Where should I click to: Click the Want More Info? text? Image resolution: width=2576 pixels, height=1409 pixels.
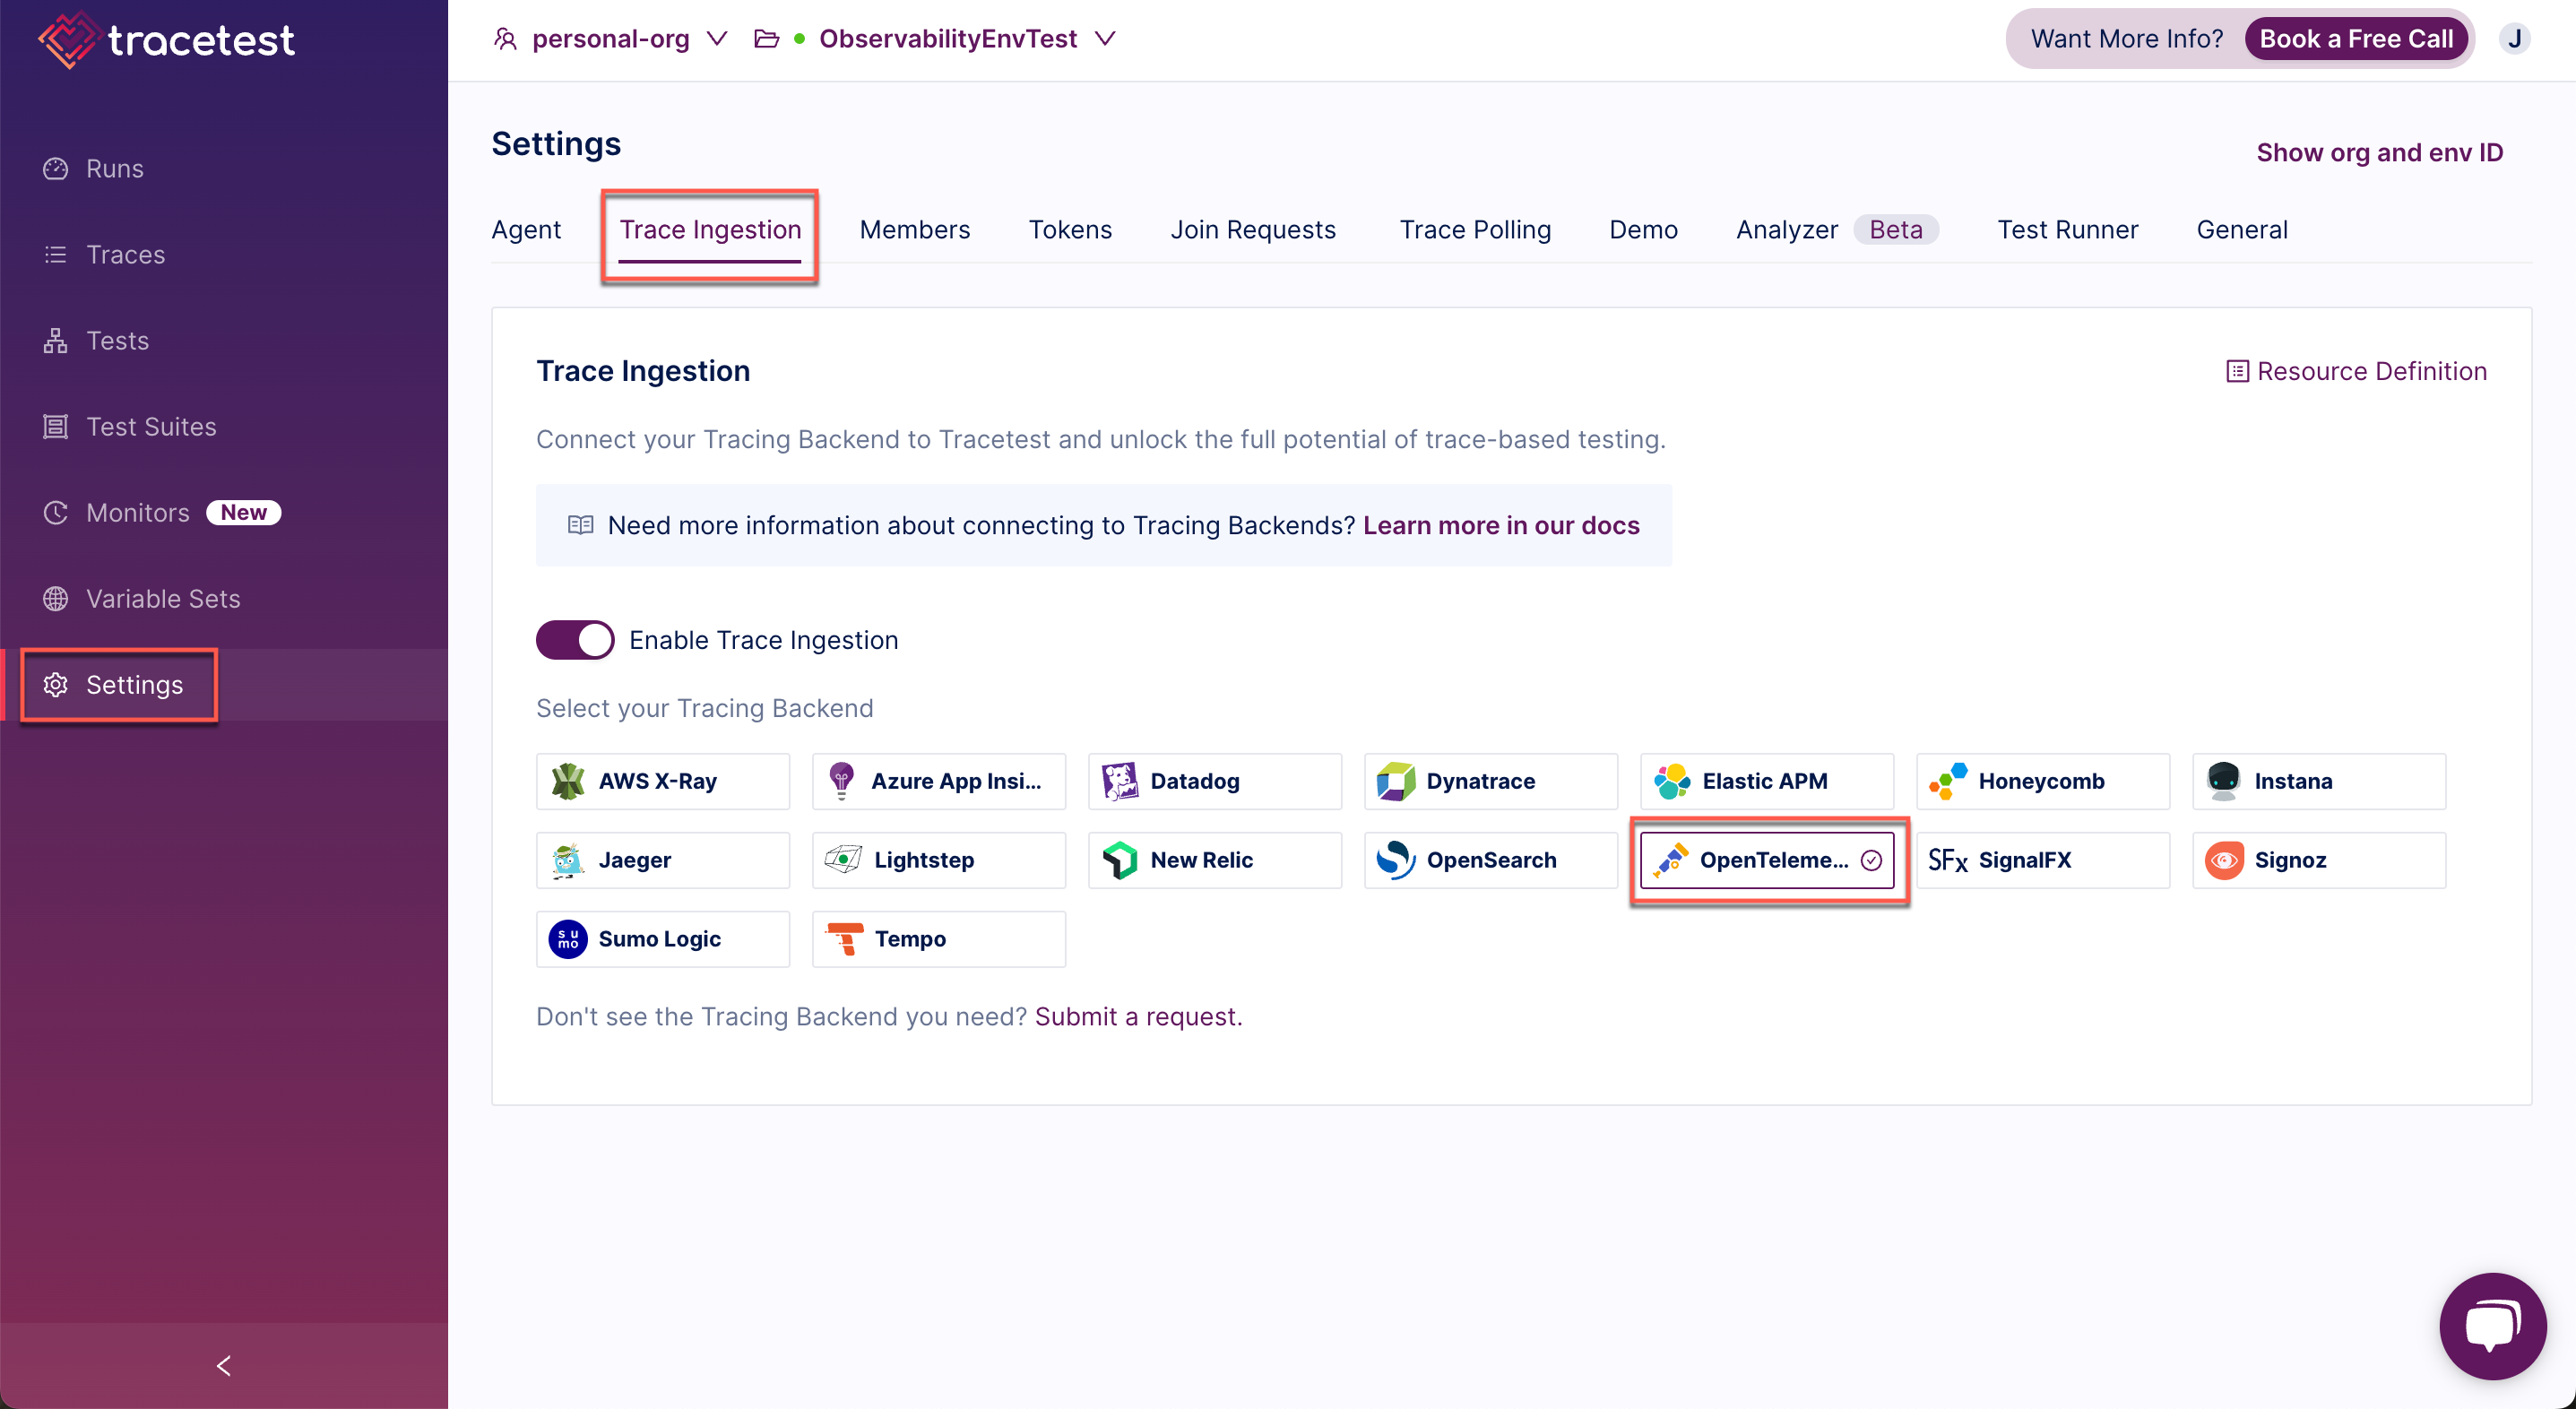(2127, 39)
